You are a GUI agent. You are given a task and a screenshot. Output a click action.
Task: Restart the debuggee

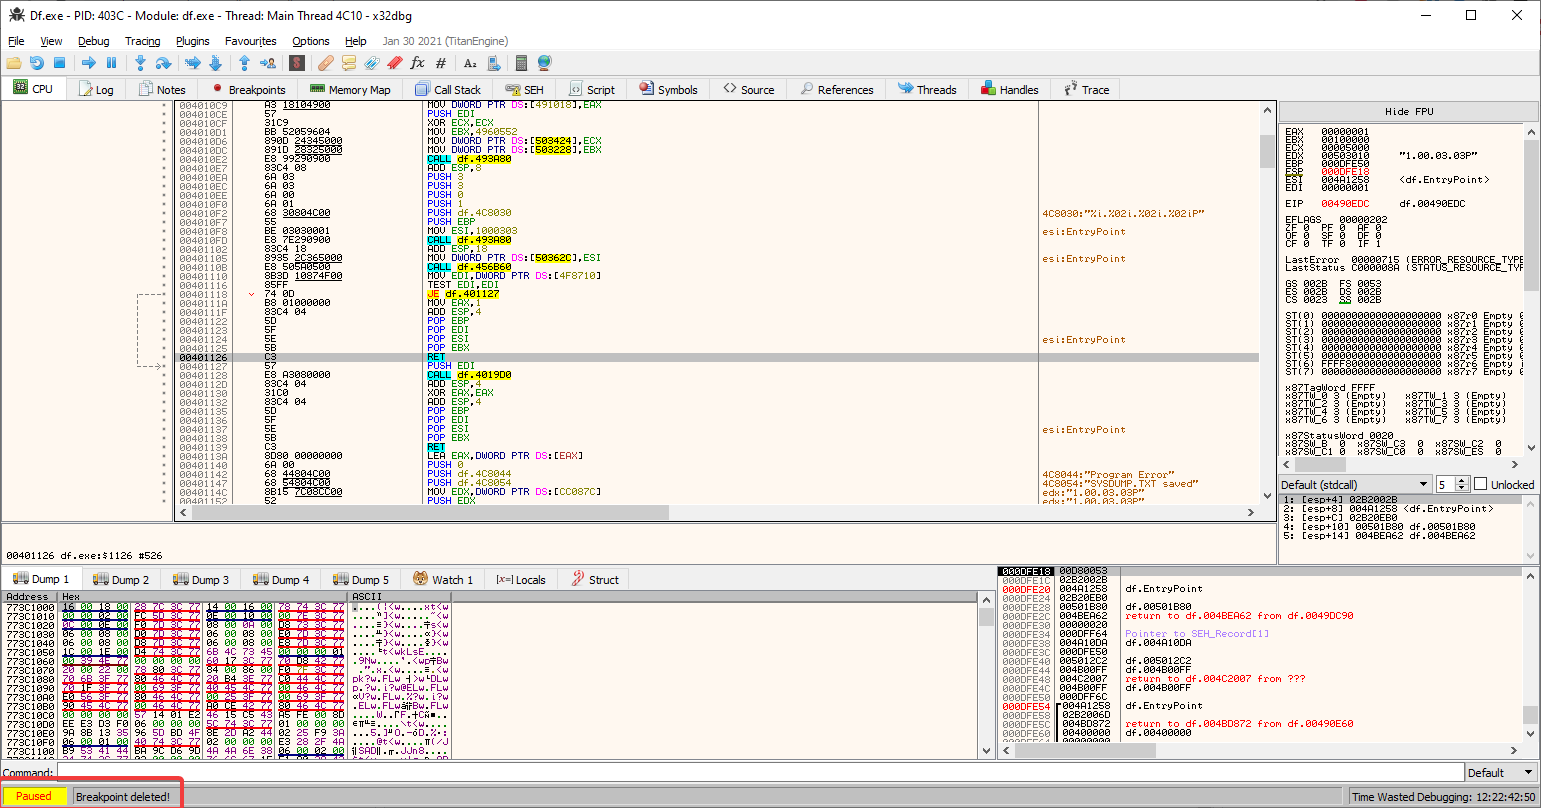point(38,62)
